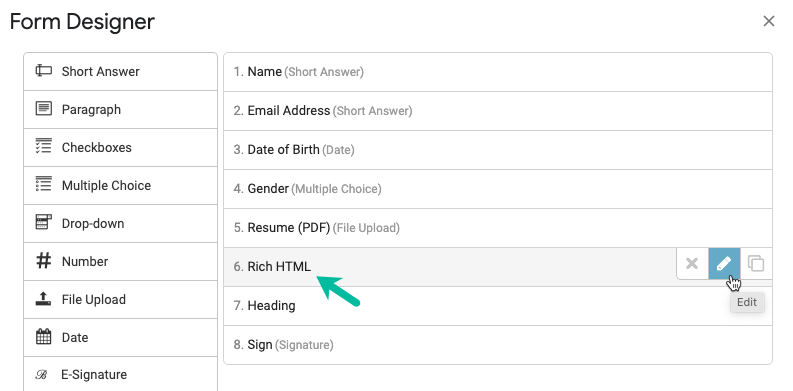Select the Sign signature question row

point(498,345)
